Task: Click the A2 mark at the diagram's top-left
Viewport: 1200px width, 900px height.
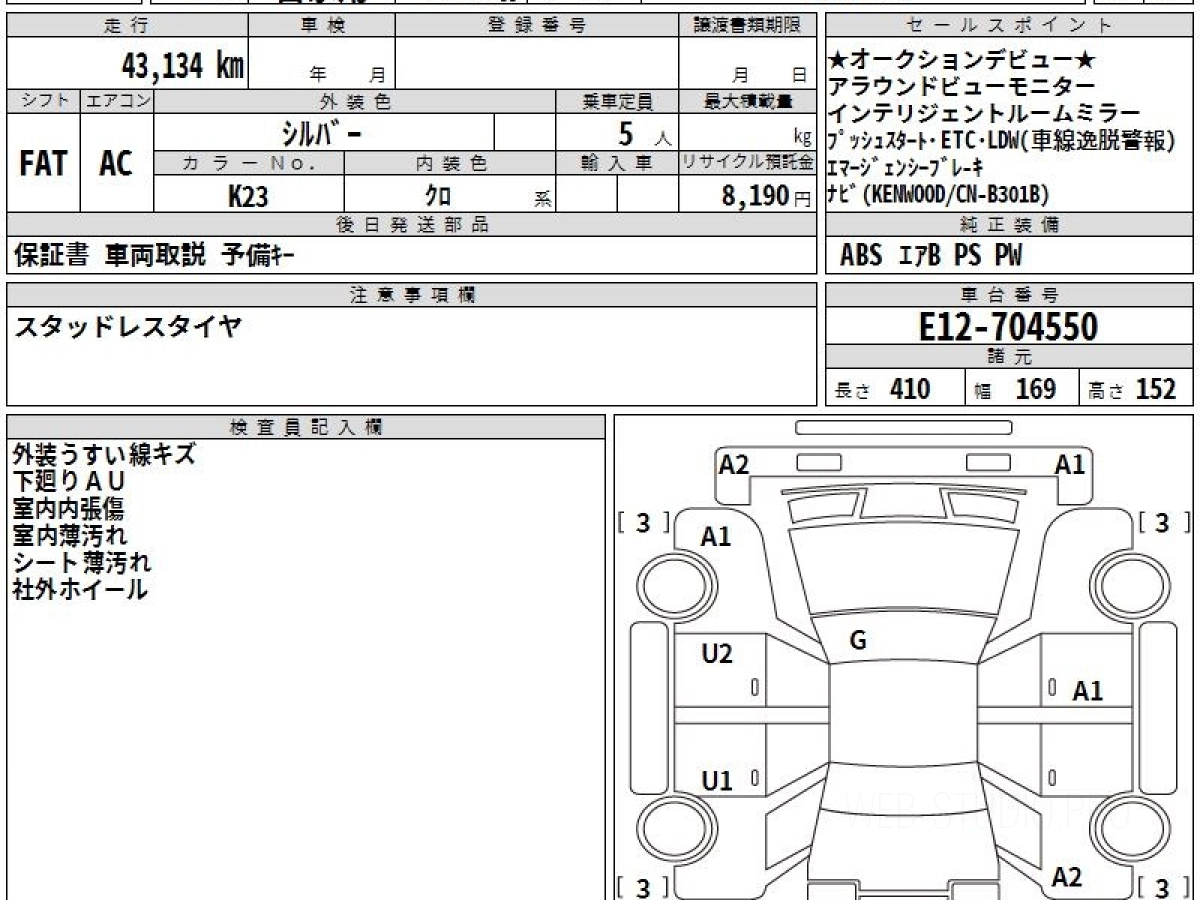Action: 734,464
